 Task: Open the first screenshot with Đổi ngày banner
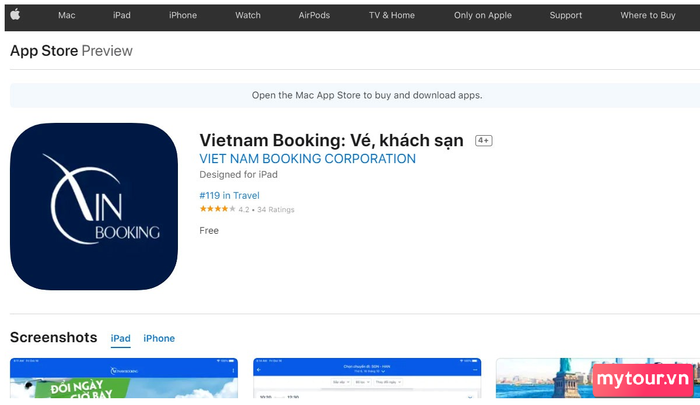pyautogui.click(x=124, y=378)
